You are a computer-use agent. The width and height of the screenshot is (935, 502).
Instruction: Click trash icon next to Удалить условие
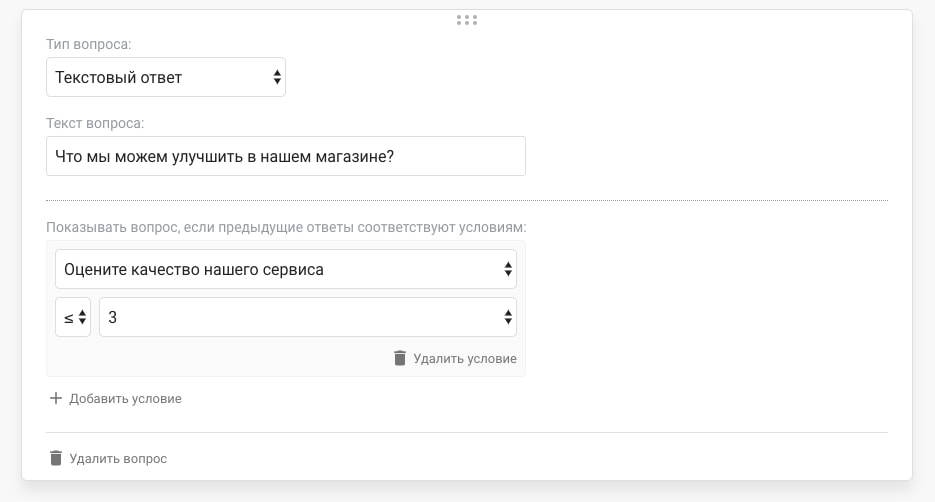(x=400, y=358)
